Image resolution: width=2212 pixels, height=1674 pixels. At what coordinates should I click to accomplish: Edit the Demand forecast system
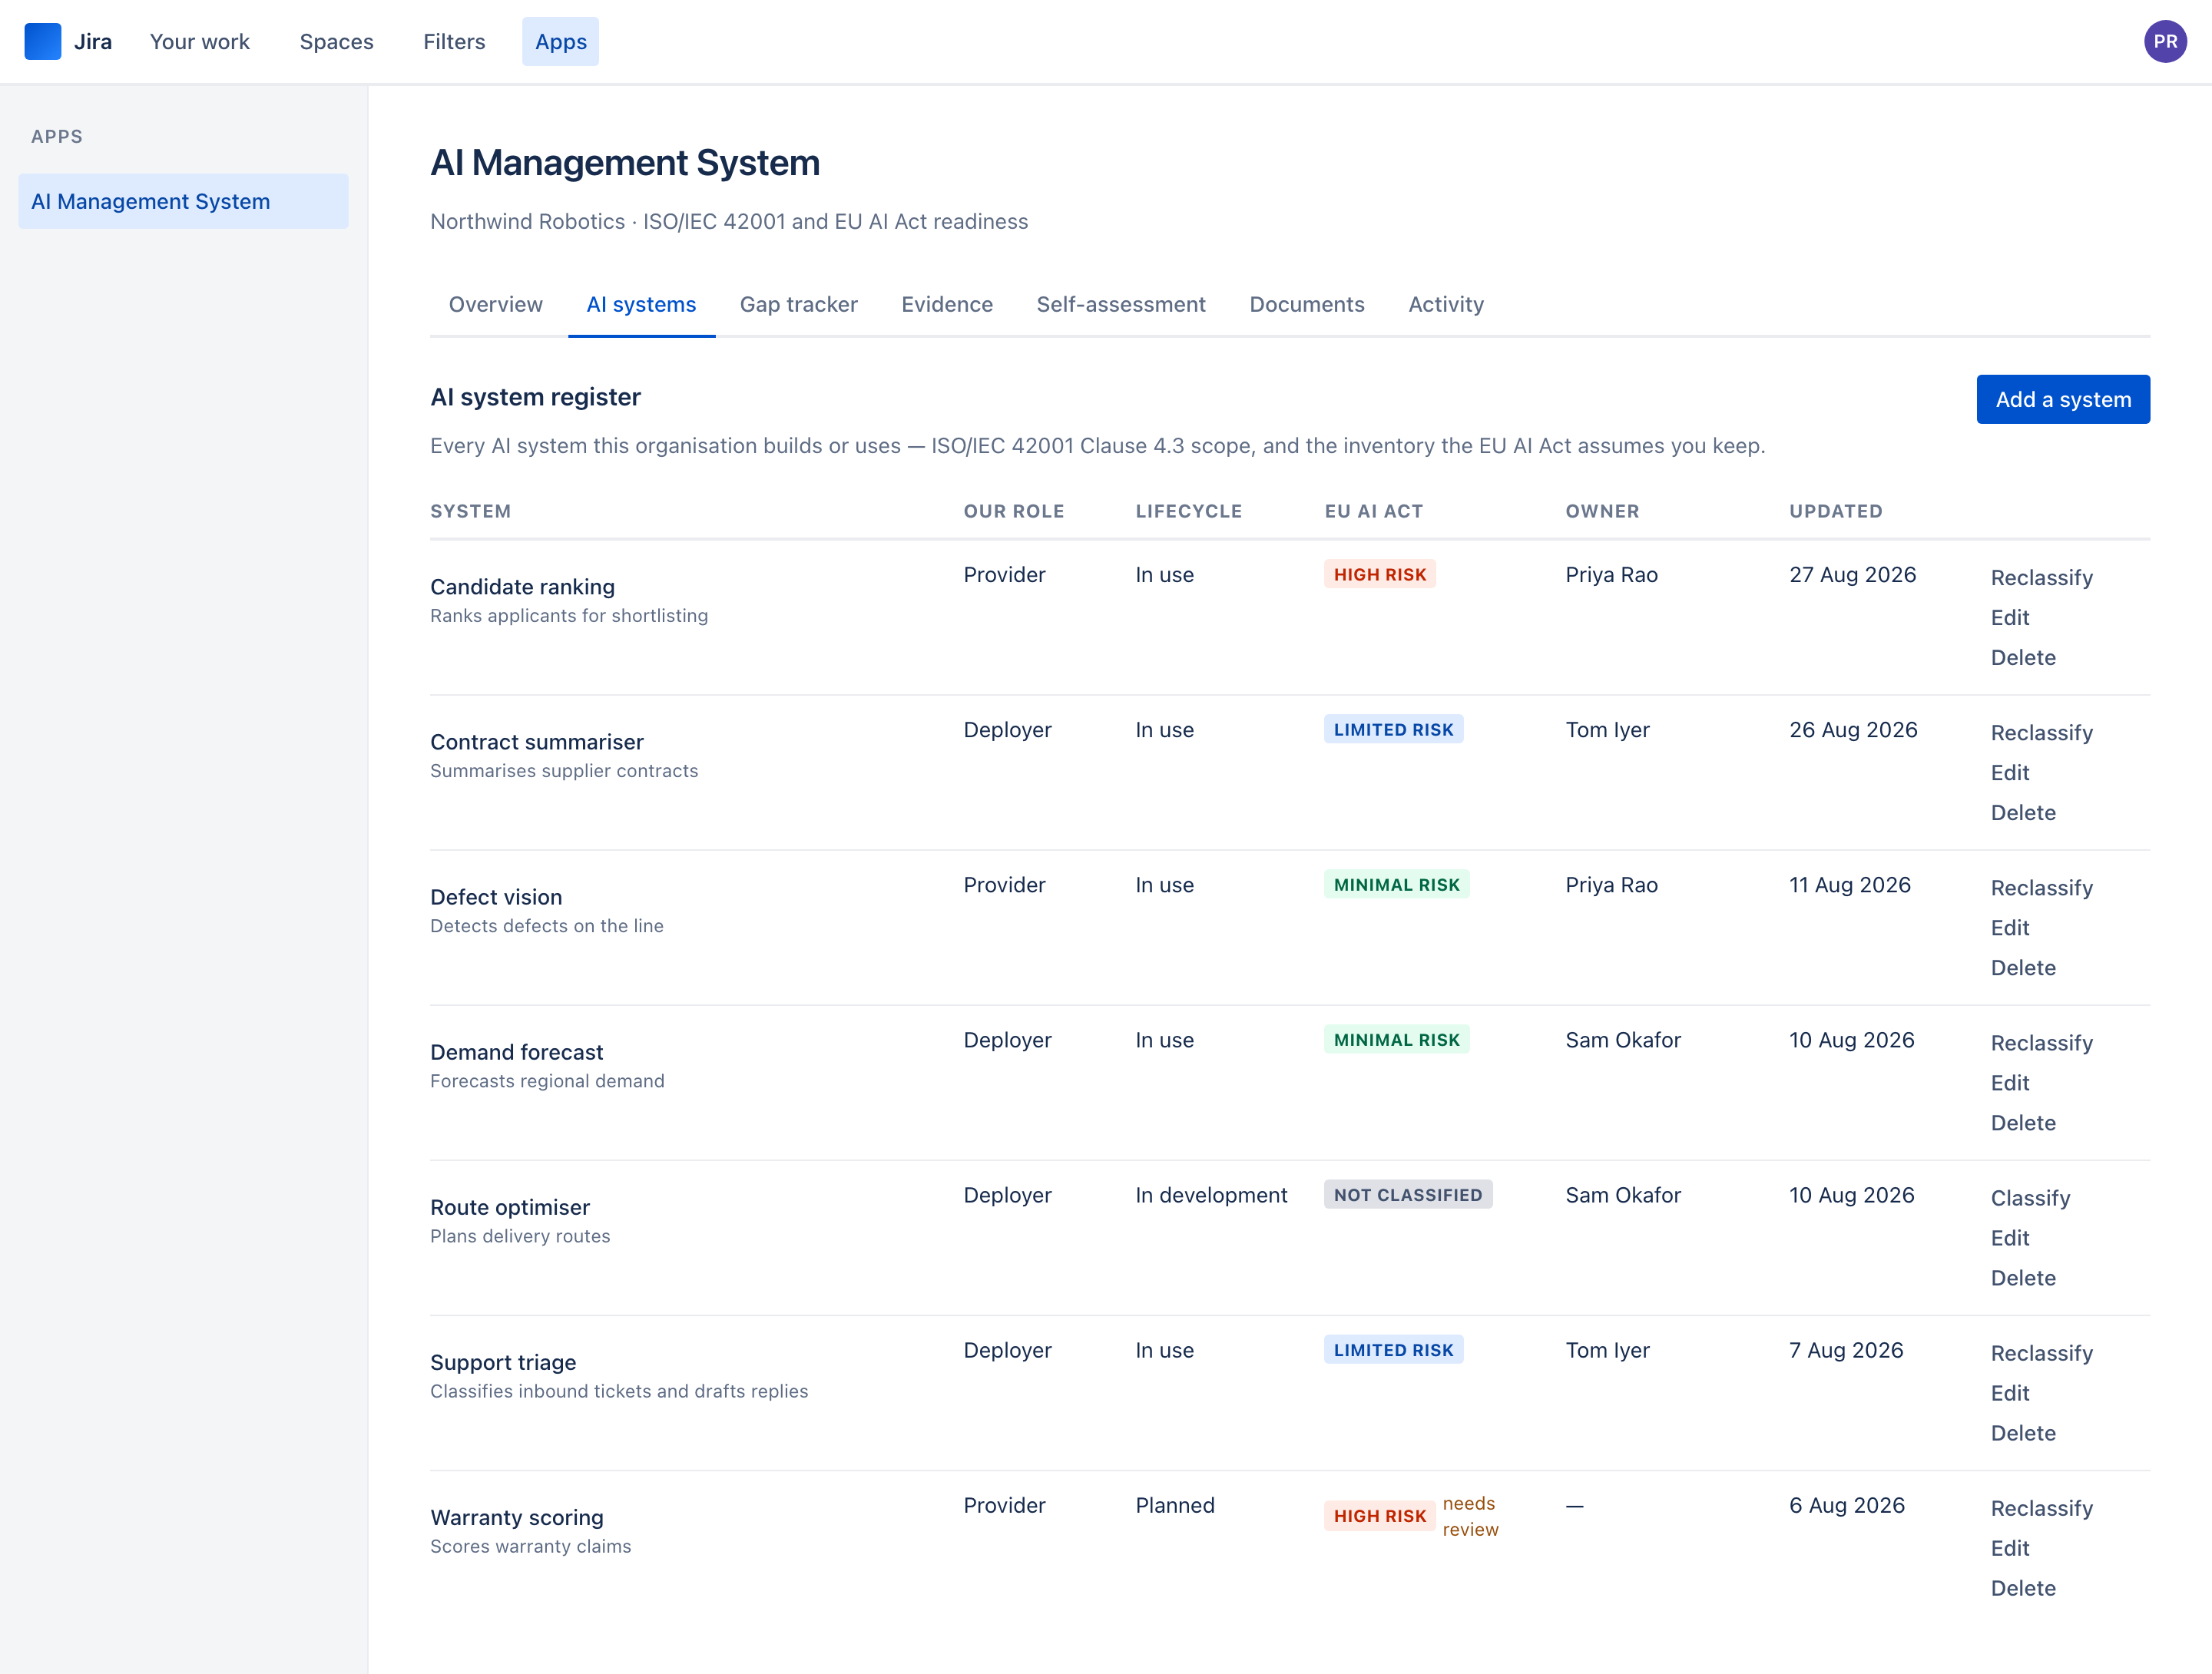tap(2009, 1083)
